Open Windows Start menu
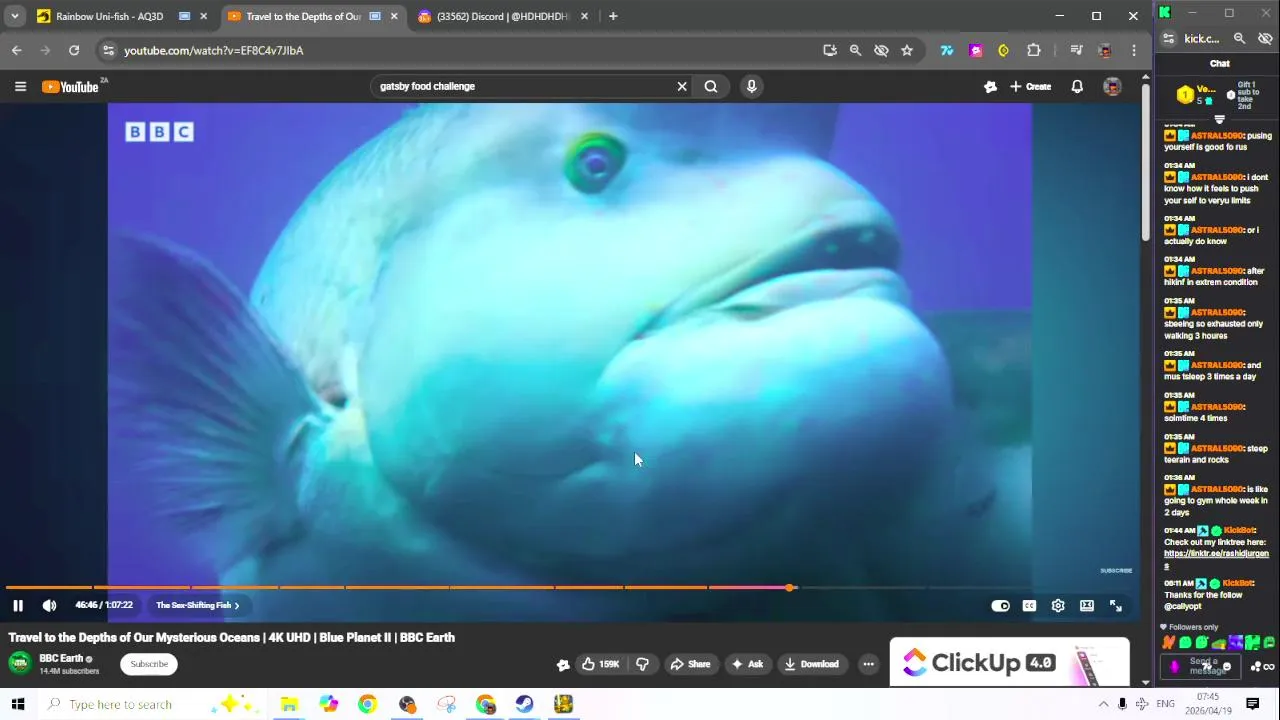The height and width of the screenshot is (720, 1280). (17, 704)
